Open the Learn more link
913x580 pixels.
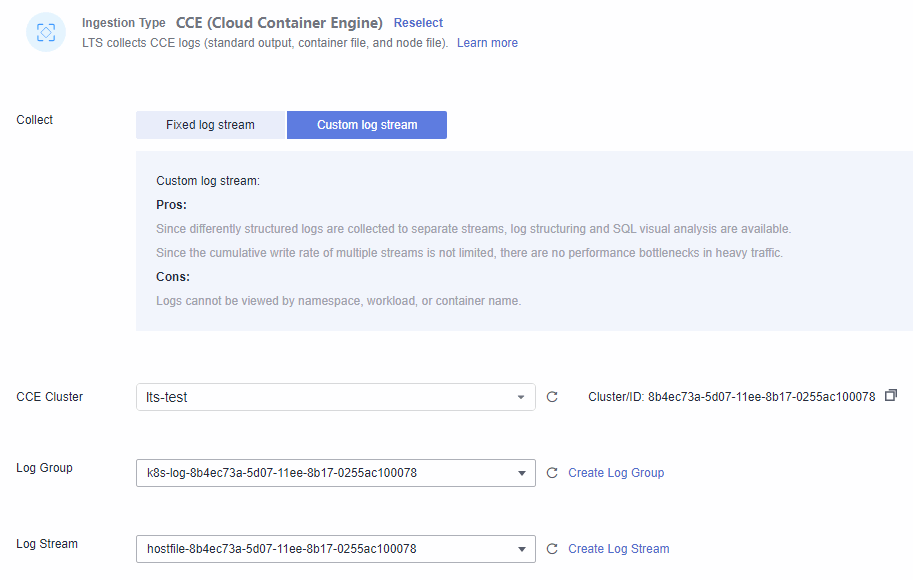click(x=487, y=43)
